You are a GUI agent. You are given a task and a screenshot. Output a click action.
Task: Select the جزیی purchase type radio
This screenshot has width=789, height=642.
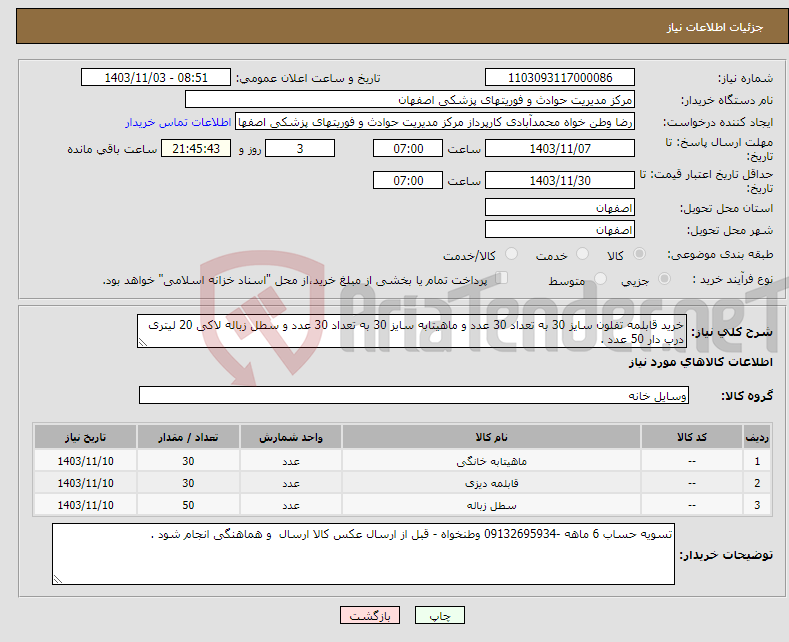click(664, 278)
